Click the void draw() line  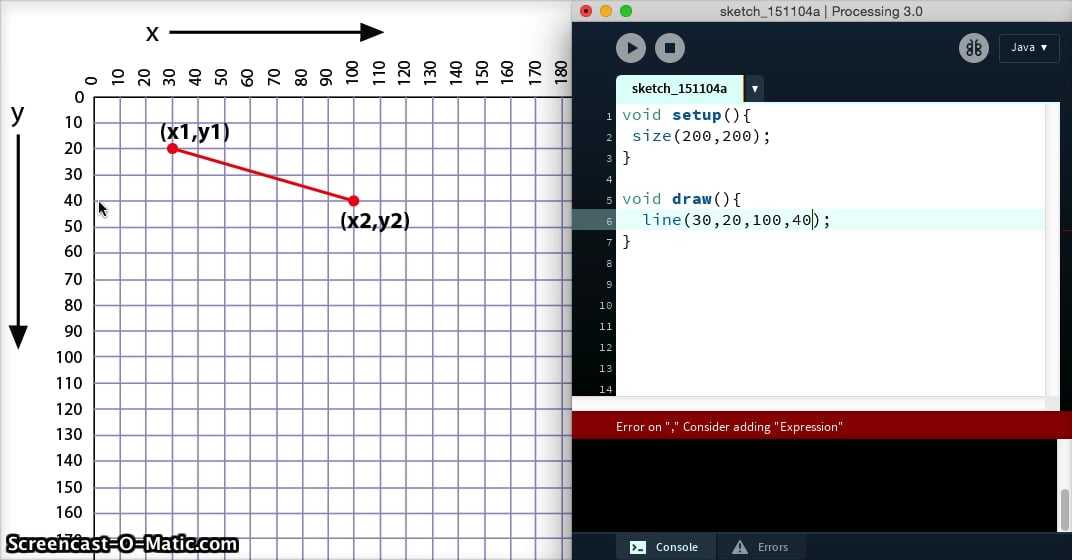(680, 199)
